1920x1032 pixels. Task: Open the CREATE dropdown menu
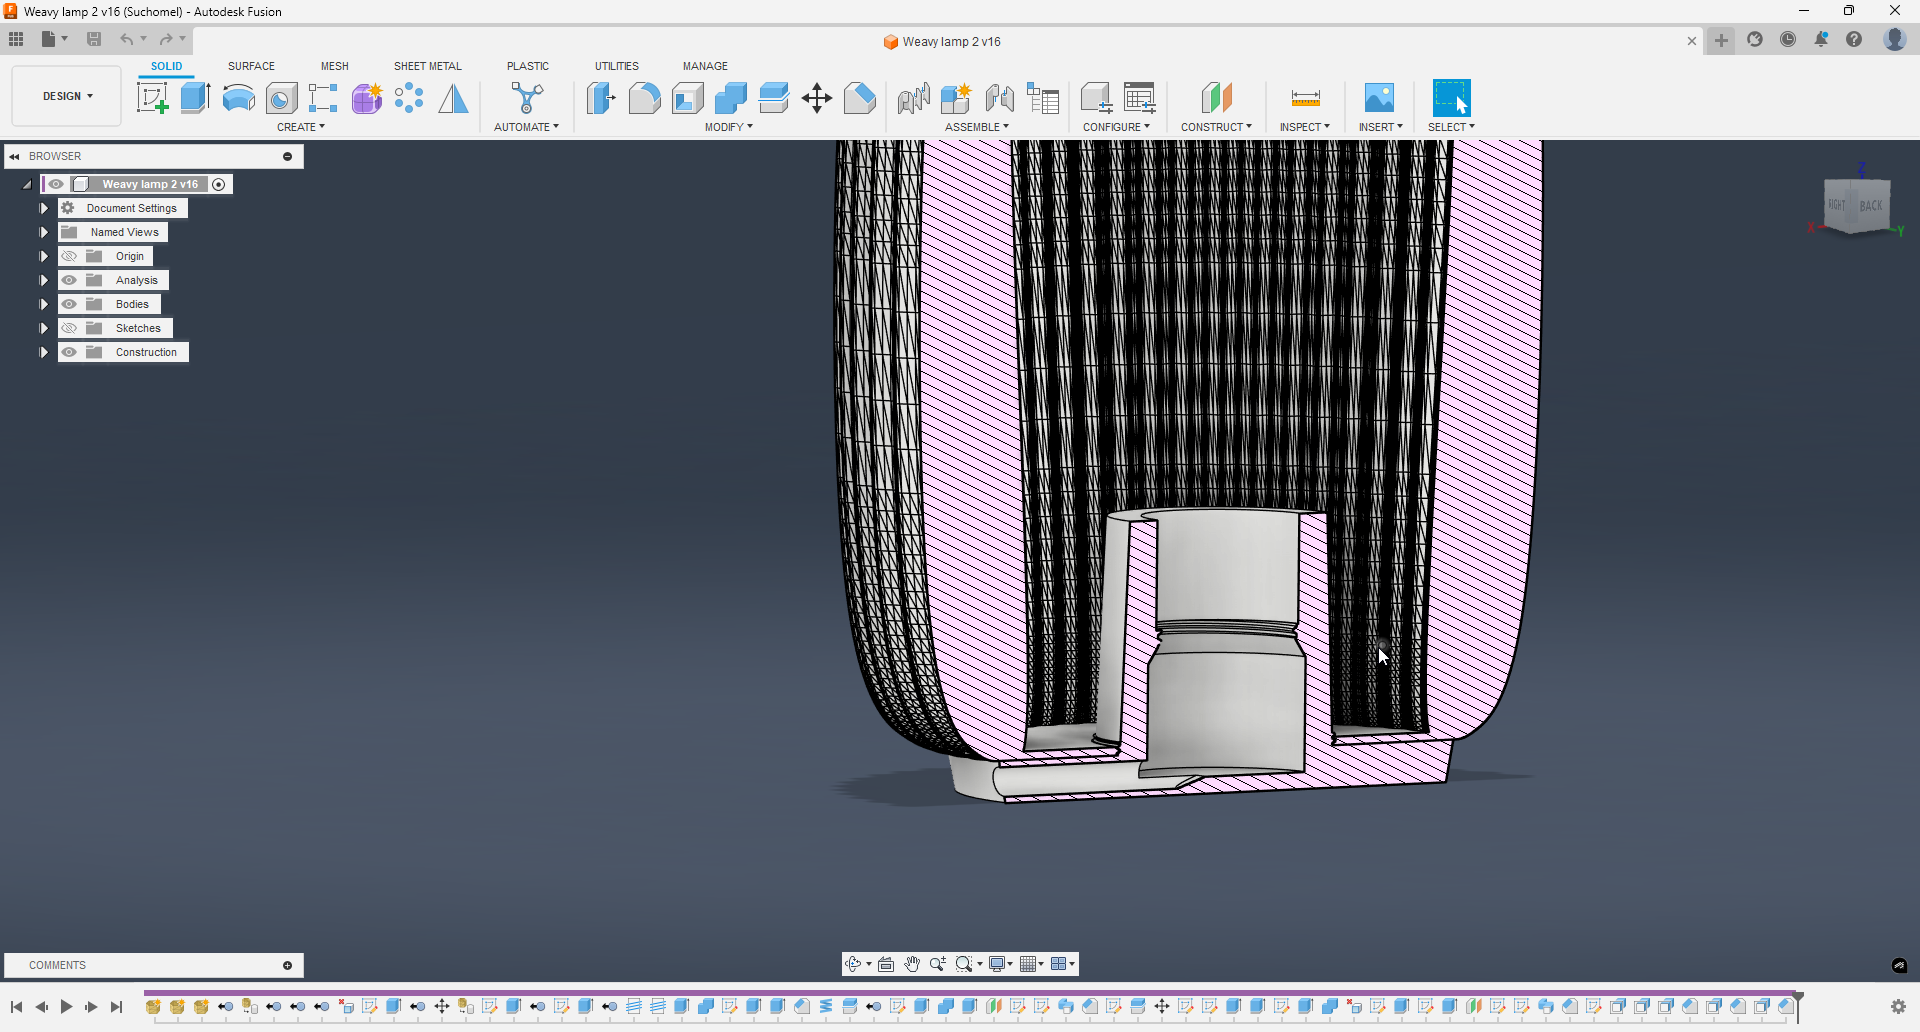[301, 127]
